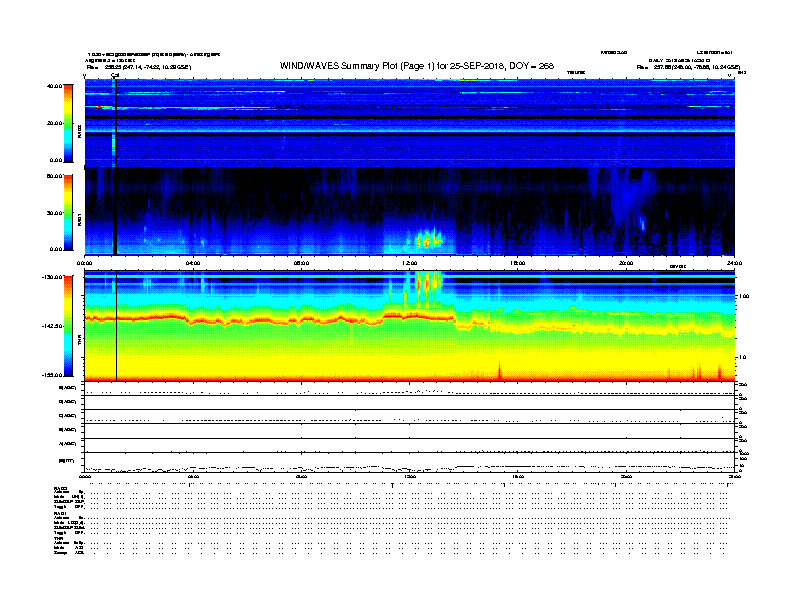
Task: Click the -130.00 TNR scale label
Action: (x=53, y=277)
